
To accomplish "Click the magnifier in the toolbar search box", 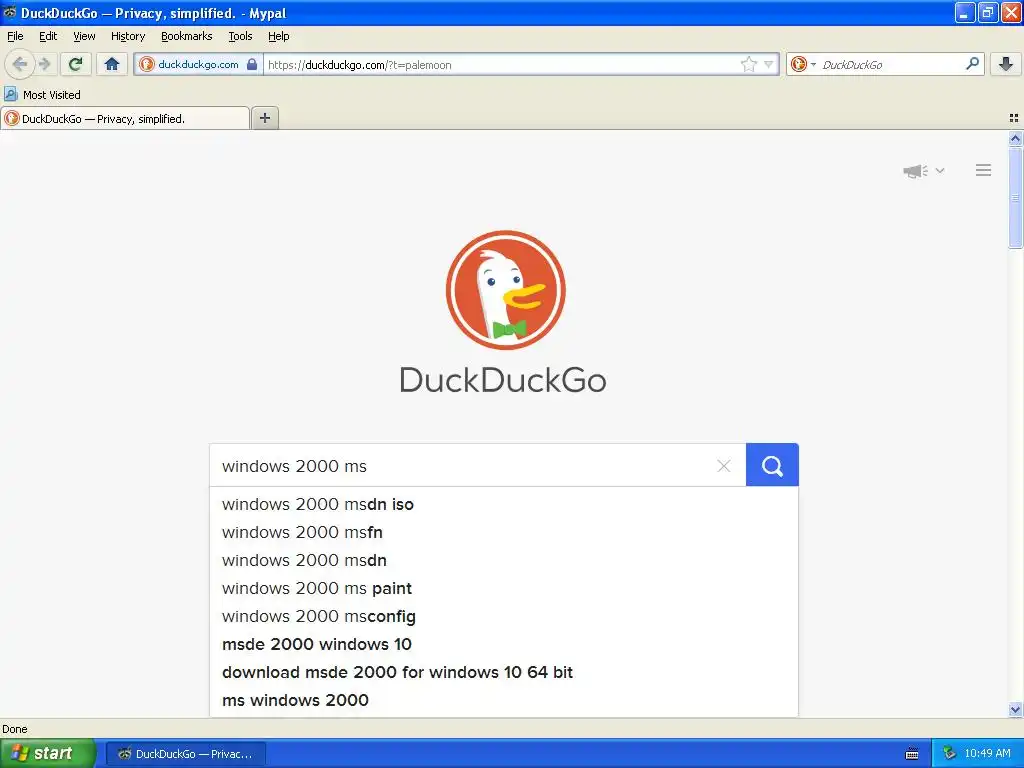I will point(972,64).
